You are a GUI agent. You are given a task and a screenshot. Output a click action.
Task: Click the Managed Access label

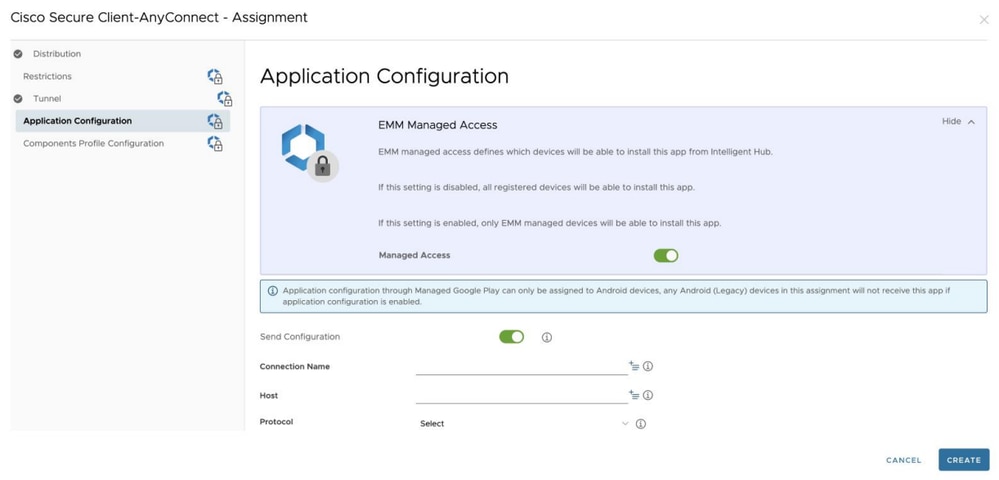(x=414, y=255)
